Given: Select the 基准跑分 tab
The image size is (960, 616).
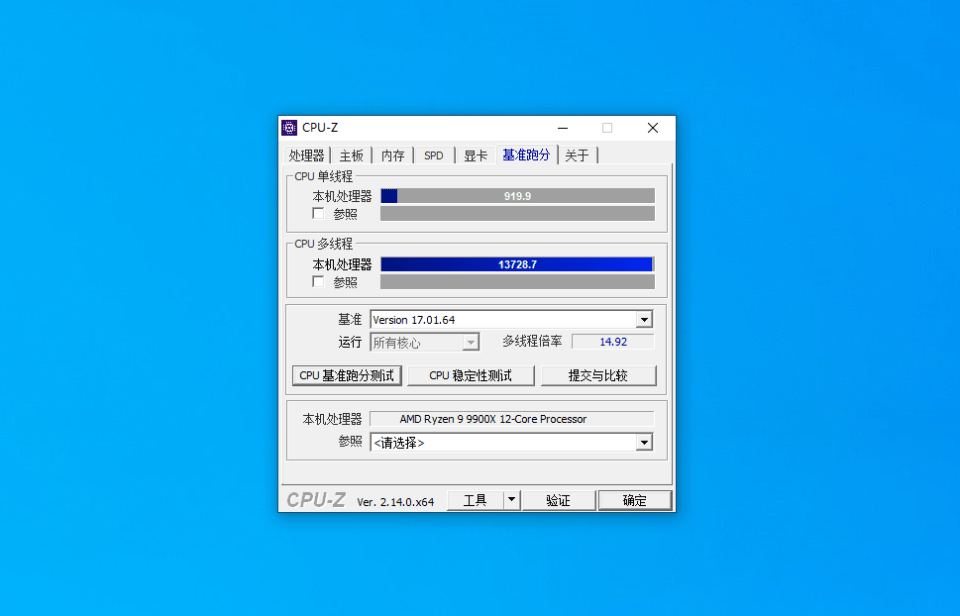Looking at the screenshot, I should [x=526, y=155].
